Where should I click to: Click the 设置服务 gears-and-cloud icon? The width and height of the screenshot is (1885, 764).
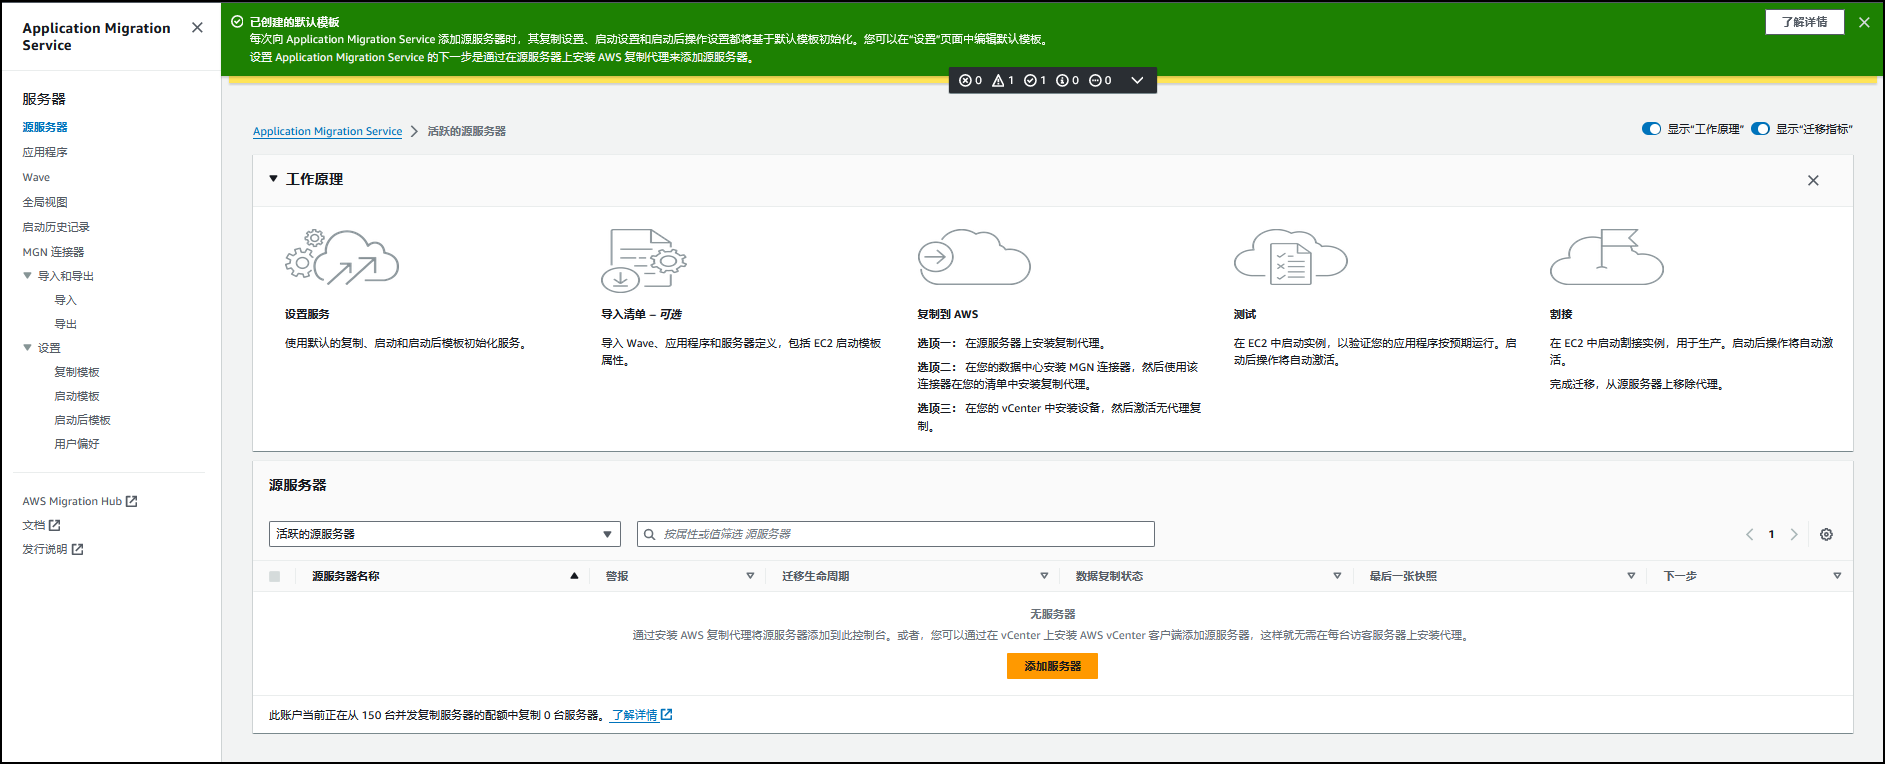[342, 258]
